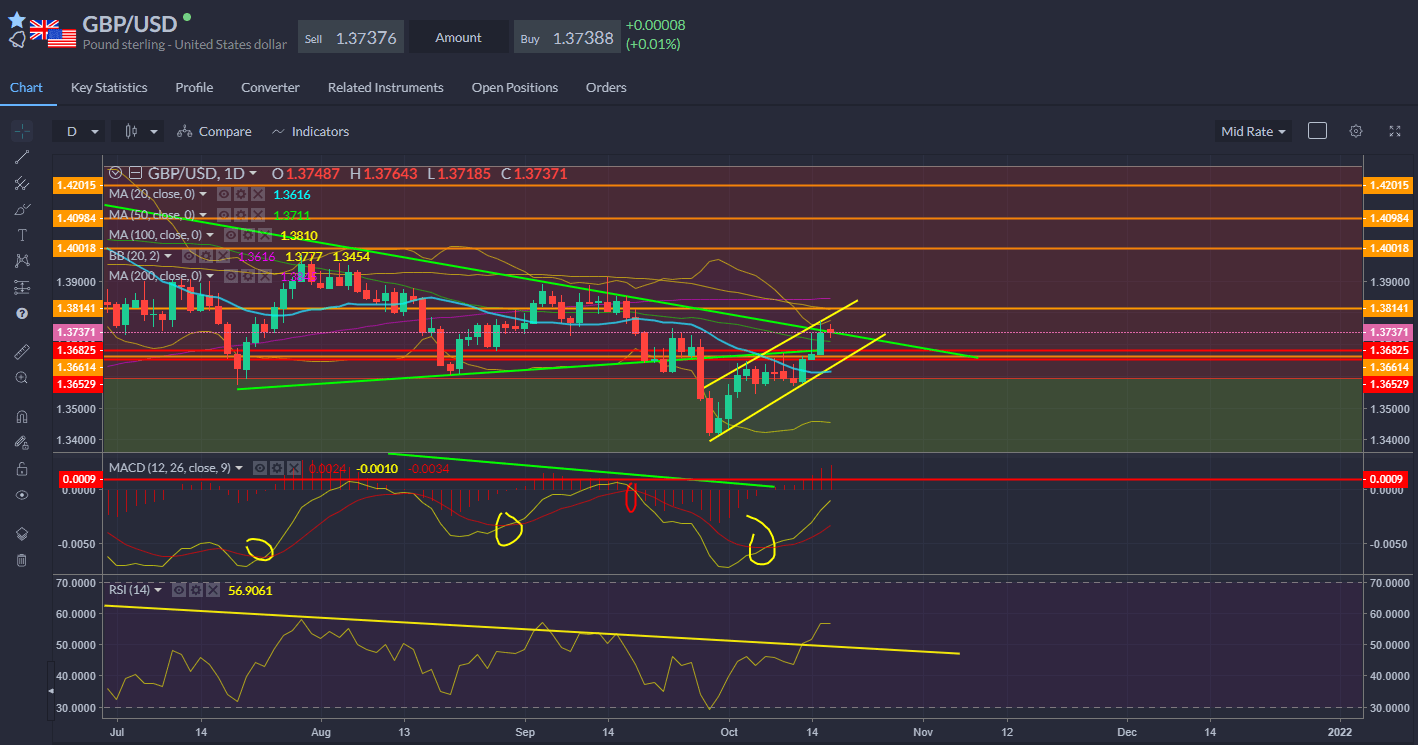The width and height of the screenshot is (1418, 745).
Task: Click the Amount input field
Action: click(x=458, y=36)
